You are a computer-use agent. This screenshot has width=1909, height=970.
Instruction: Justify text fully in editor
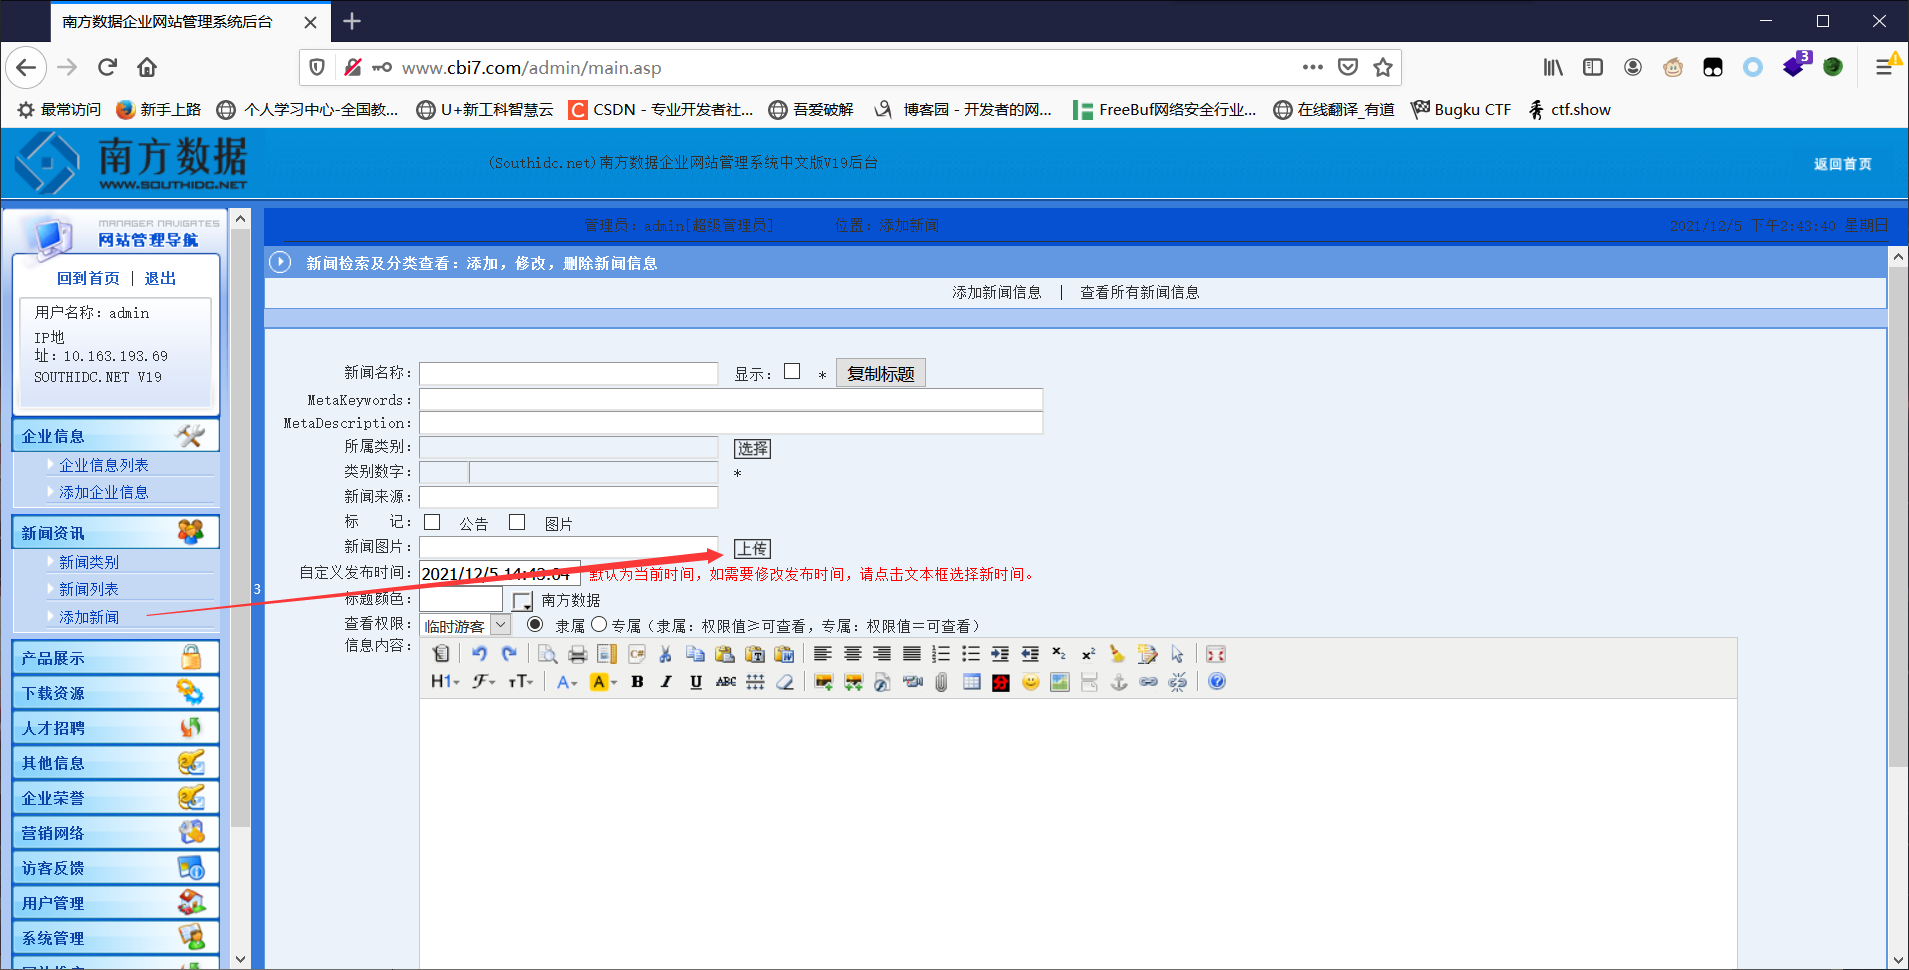[912, 654]
